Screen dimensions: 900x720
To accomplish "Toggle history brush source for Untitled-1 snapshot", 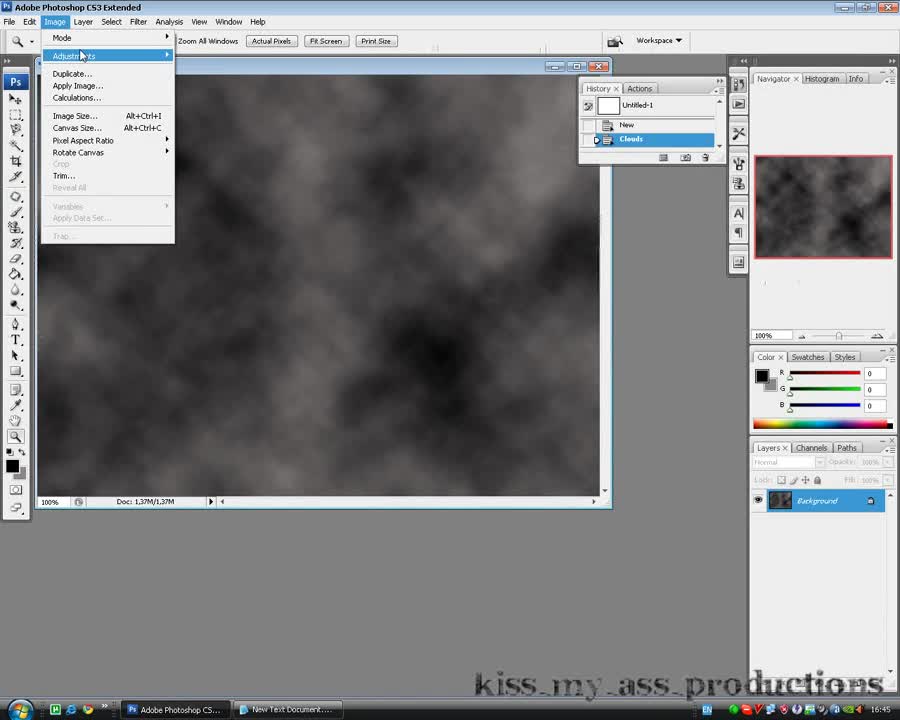I will tap(588, 106).
